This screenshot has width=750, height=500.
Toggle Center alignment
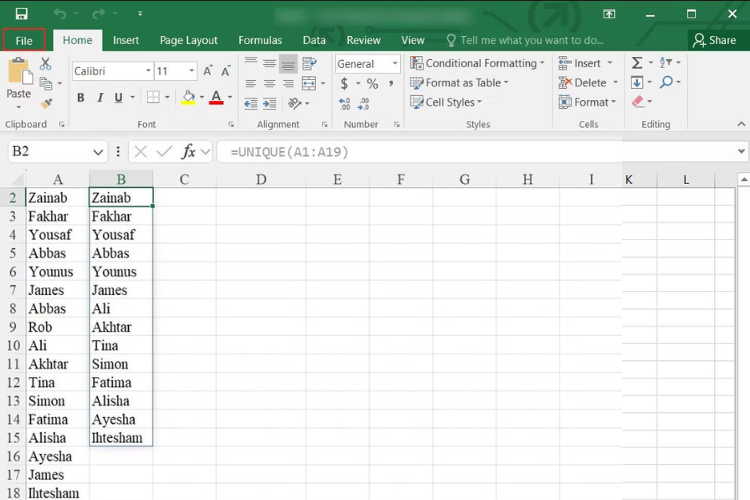pos(269,84)
